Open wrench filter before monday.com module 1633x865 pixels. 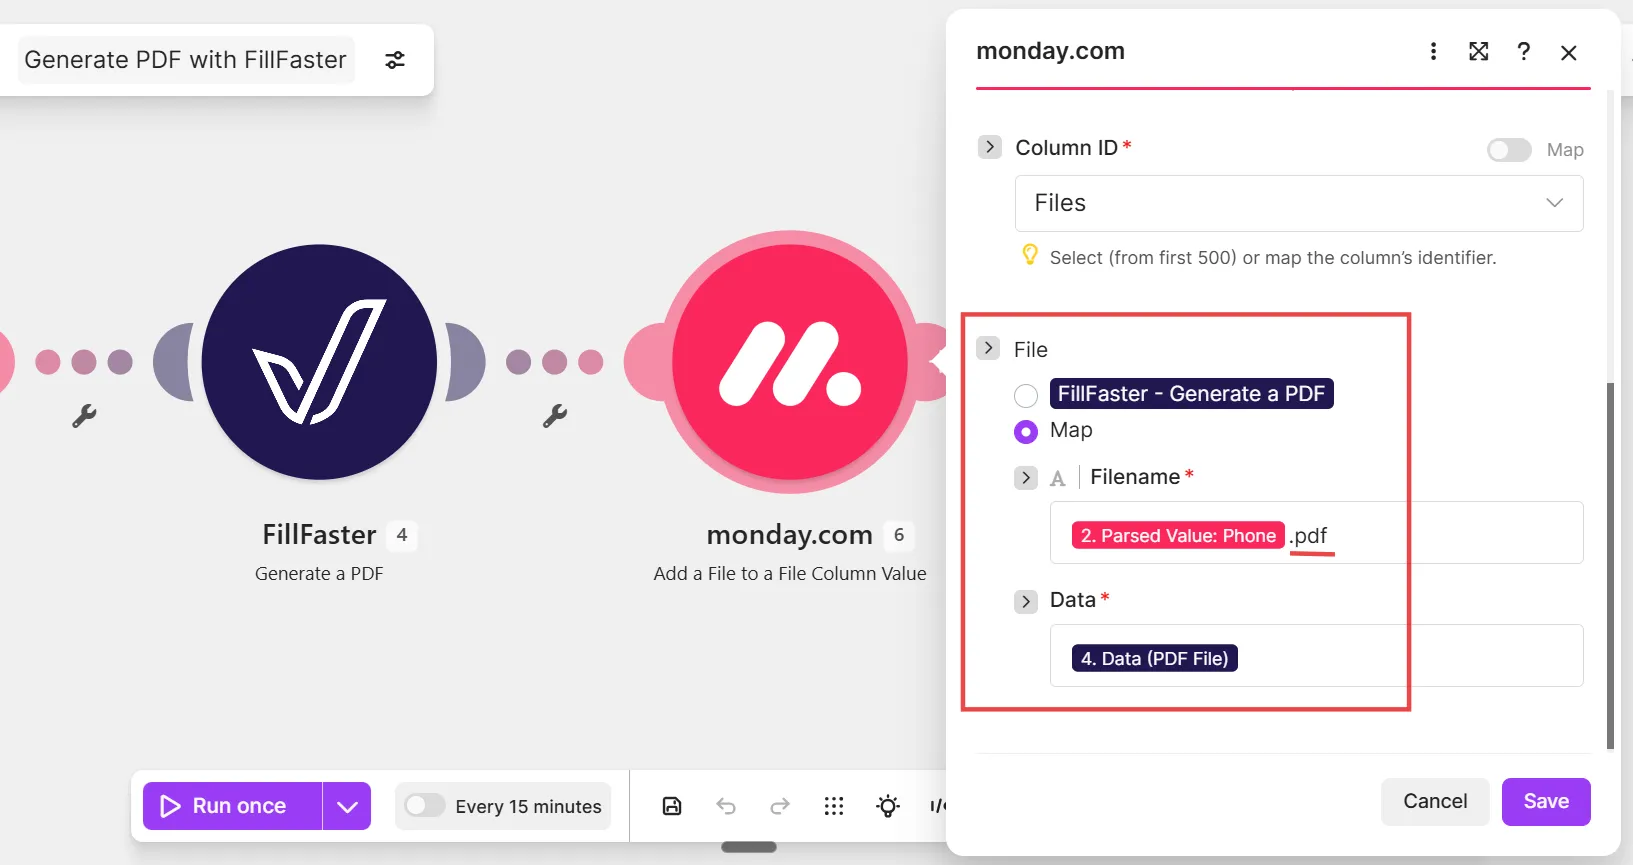pyautogui.click(x=555, y=416)
